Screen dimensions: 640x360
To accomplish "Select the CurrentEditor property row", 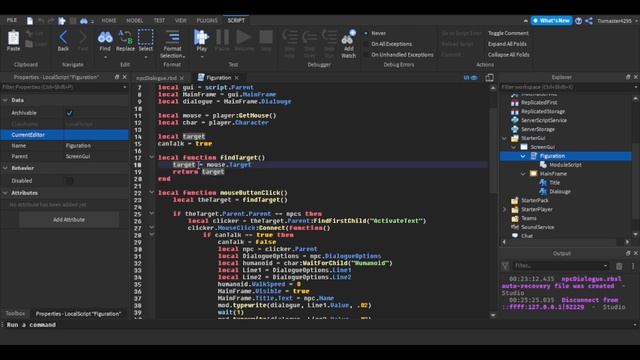I will [64, 135].
